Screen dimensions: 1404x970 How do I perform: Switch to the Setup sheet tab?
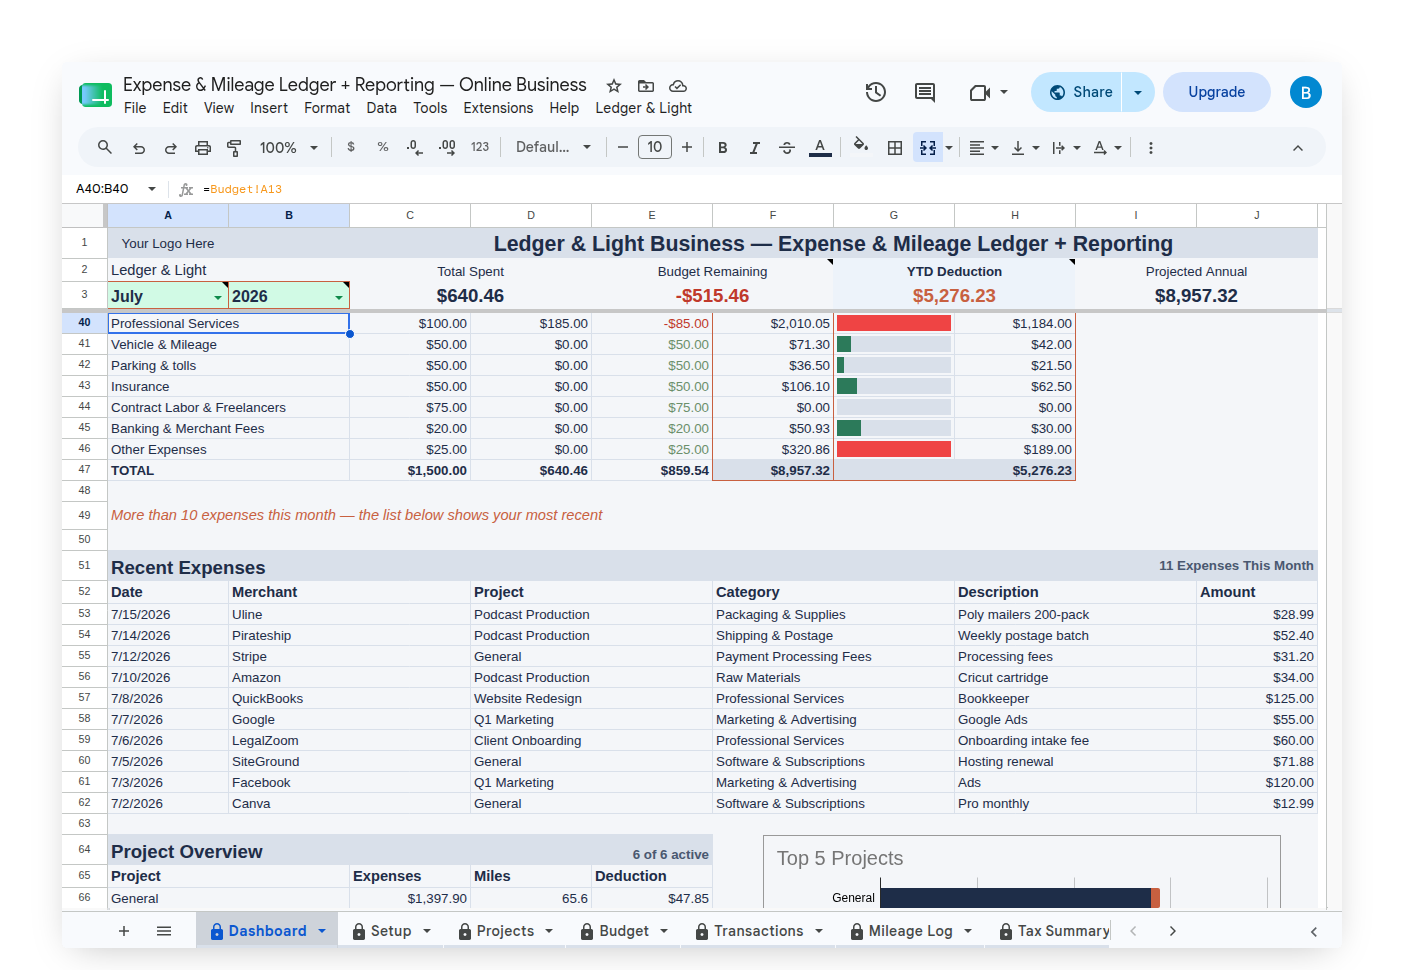pos(391,931)
